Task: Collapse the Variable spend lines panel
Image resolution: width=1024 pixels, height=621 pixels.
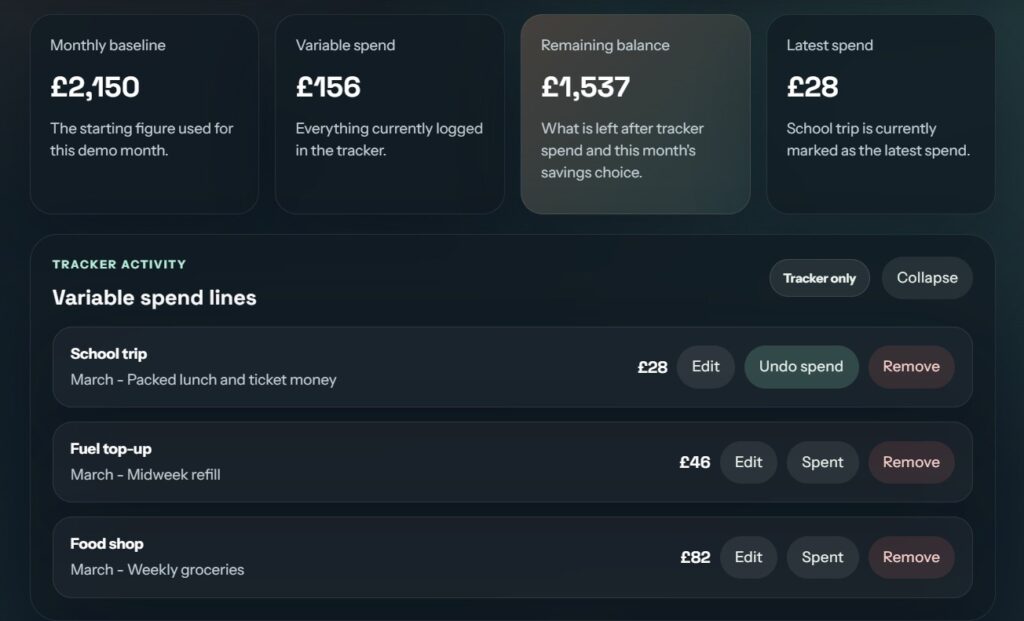Action: point(927,278)
